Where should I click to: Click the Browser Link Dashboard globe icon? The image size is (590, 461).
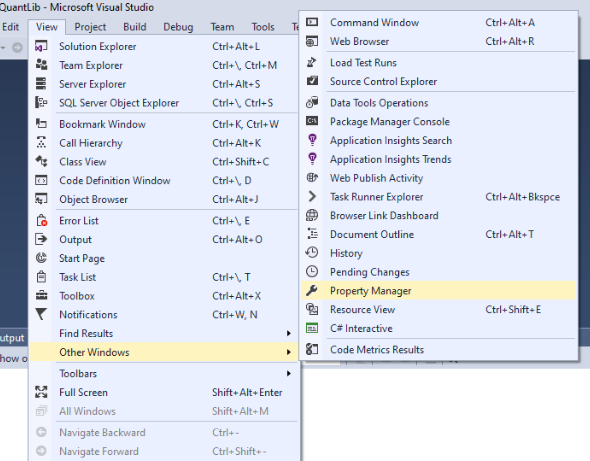point(312,215)
